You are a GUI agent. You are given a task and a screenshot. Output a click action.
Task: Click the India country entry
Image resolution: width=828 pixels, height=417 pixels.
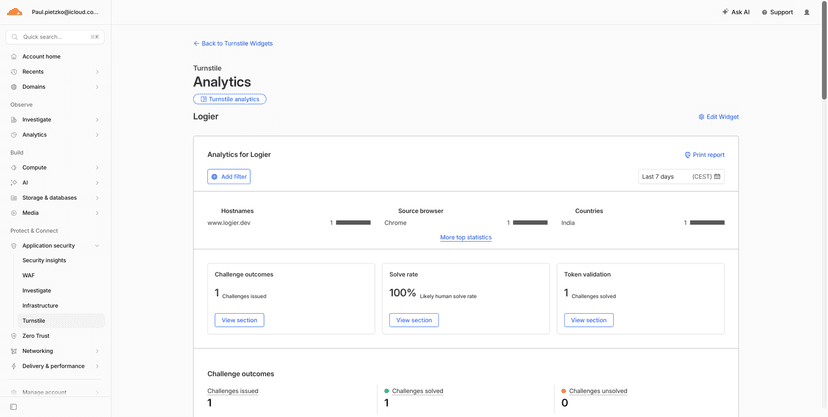pyautogui.click(x=568, y=223)
